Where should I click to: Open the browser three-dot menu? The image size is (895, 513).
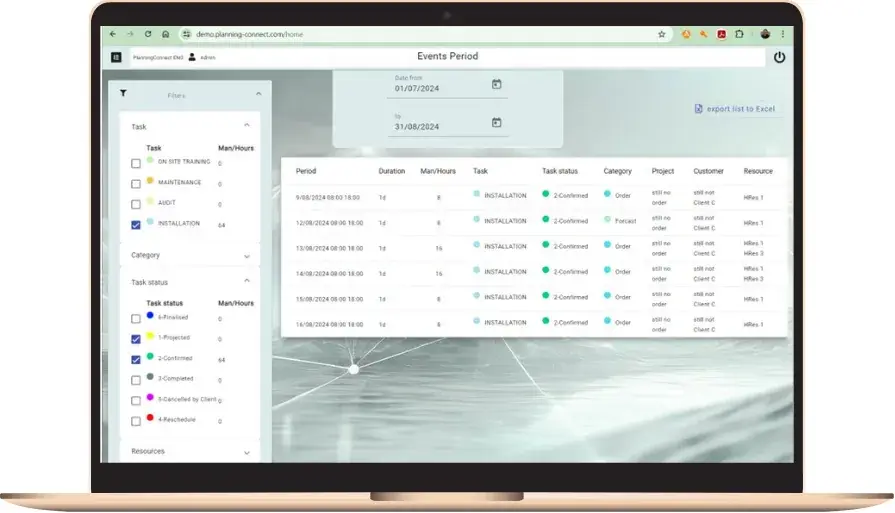point(783,34)
